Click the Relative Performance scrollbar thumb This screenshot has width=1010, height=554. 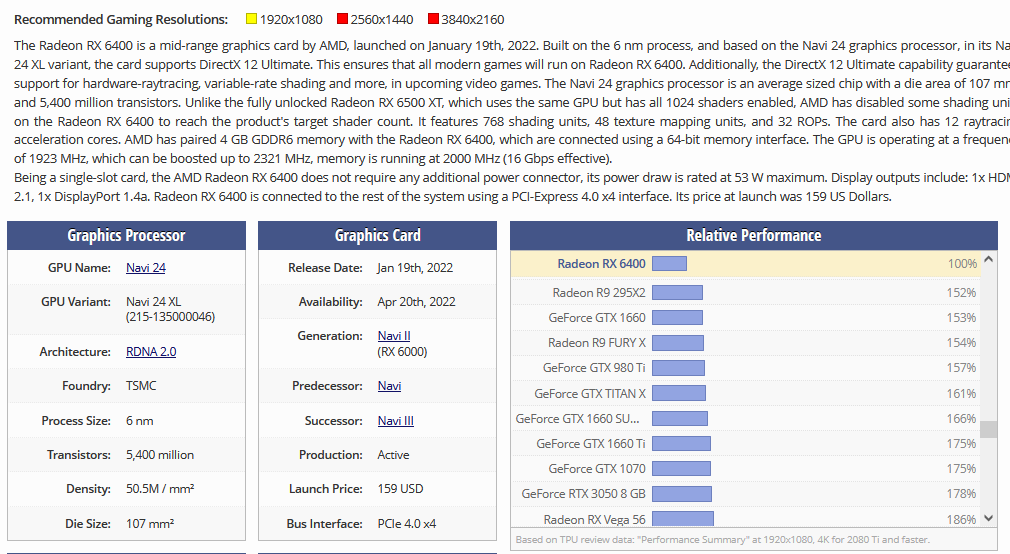(x=989, y=430)
